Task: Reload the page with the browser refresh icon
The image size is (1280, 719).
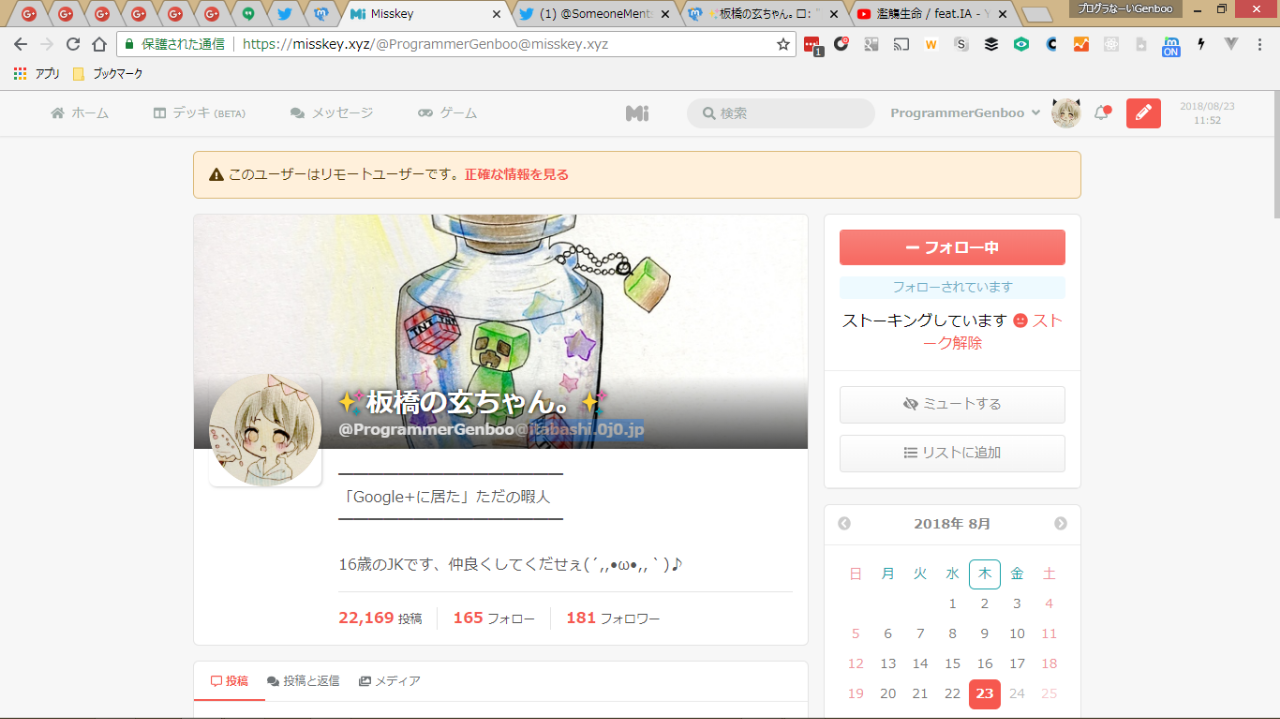Action: coord(73,44)
